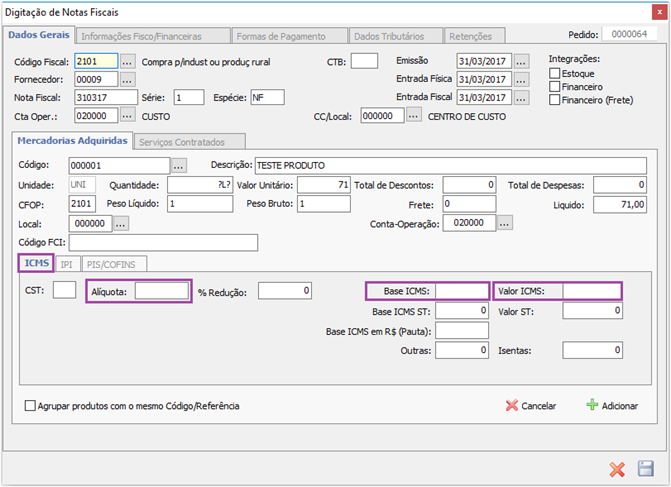Screen dimensions: 671x487
Task: Select the PIS/COFINS tax tab
Action: (x=114, y=264)
